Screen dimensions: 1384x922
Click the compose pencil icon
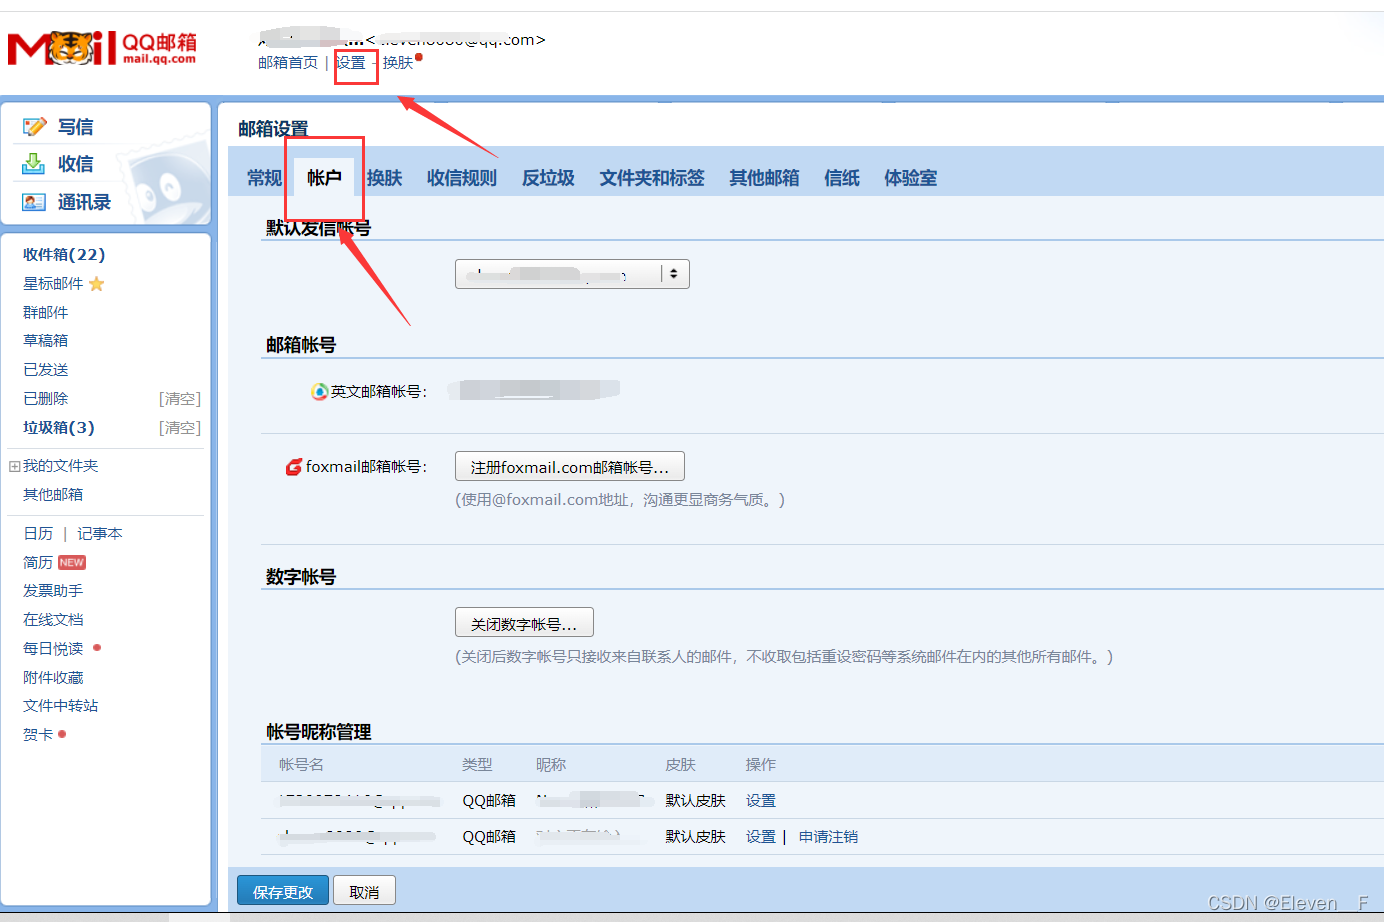(x=35, y=126)
